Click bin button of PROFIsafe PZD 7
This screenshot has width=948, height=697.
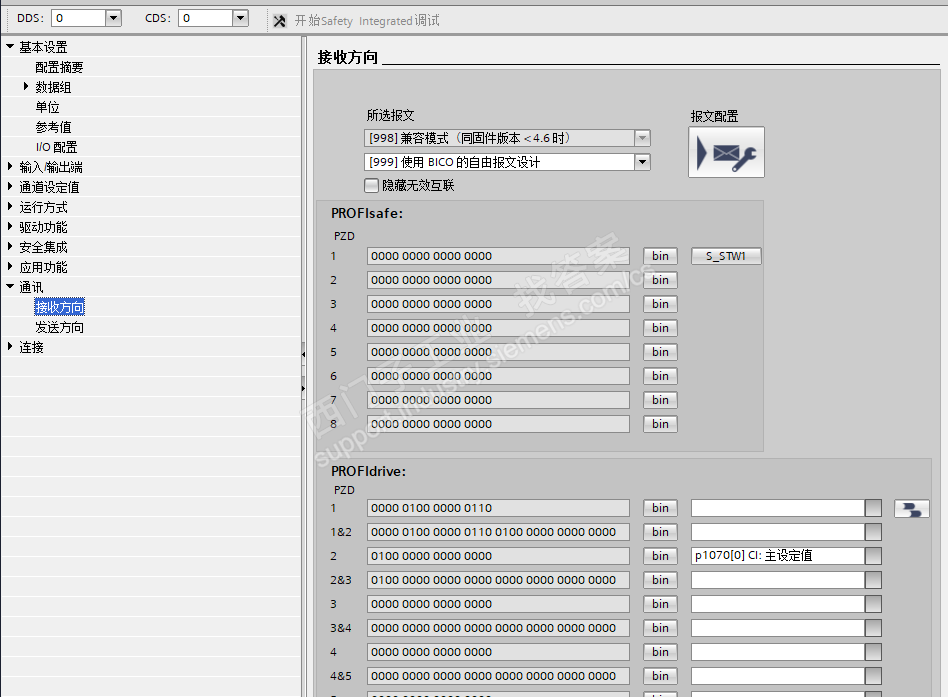[660, 400]
